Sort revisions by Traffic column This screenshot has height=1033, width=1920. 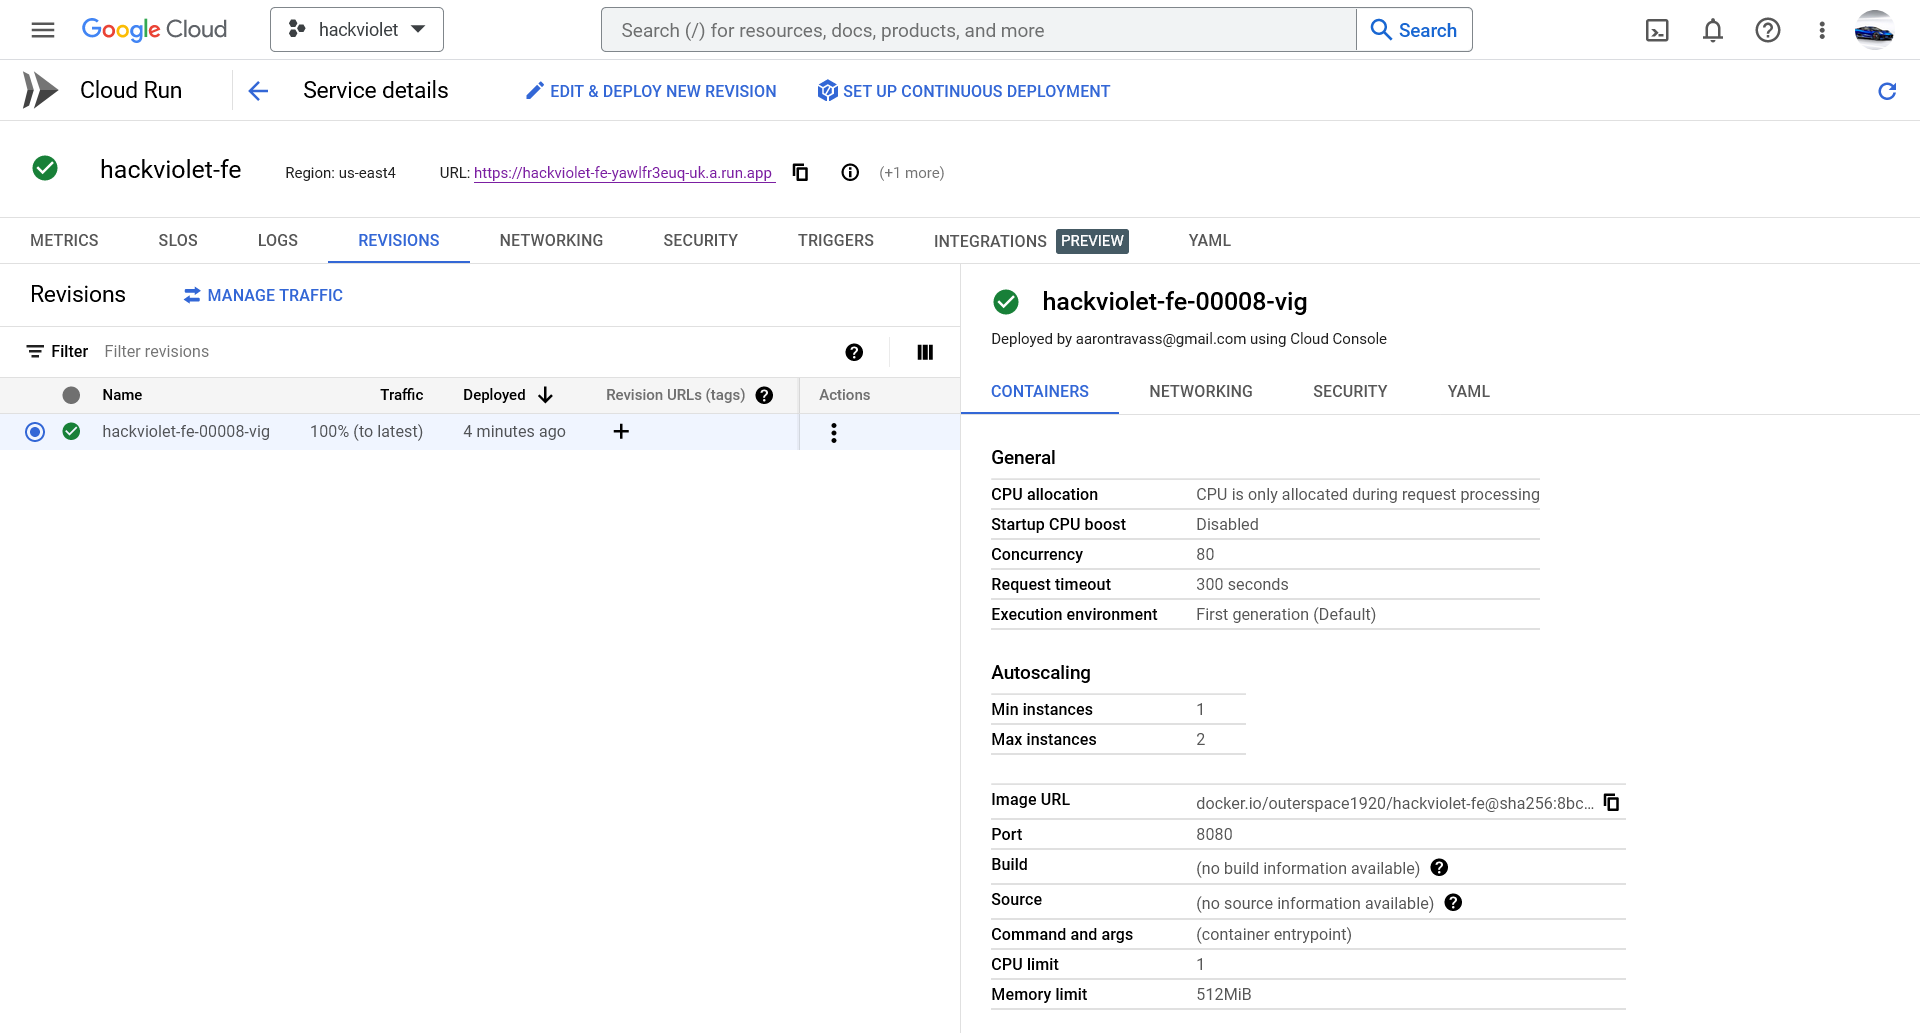pos(402,395)
